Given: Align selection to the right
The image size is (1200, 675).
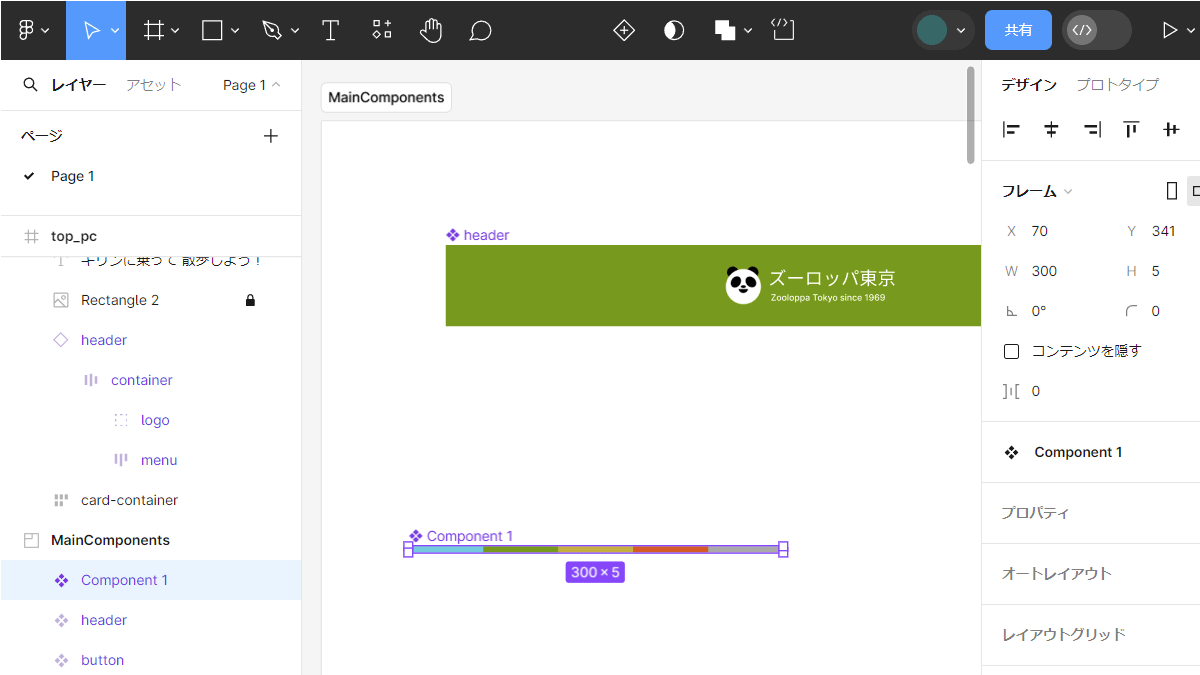Looking at the screenshot, I should 1092,129.
